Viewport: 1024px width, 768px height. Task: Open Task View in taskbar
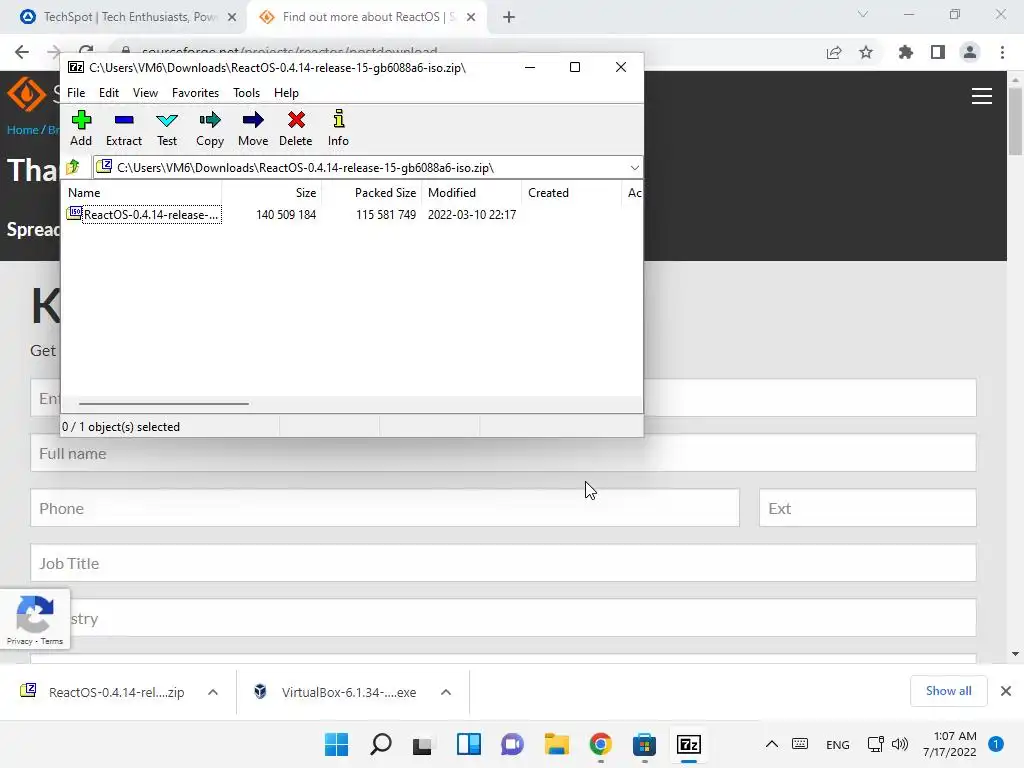click(423, 744)
